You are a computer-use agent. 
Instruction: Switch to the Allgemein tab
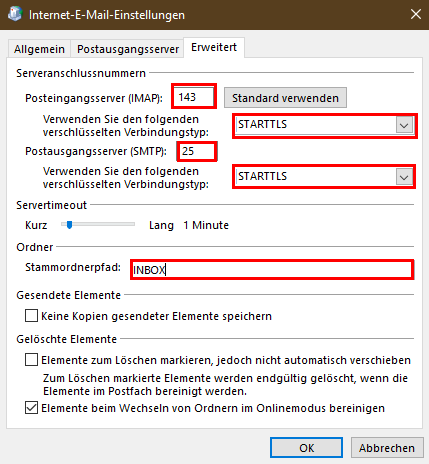pos(39,49)
